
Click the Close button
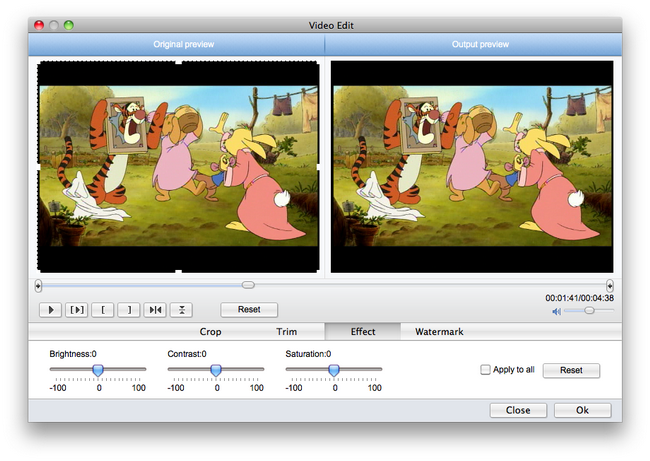(x=518, y=410)
